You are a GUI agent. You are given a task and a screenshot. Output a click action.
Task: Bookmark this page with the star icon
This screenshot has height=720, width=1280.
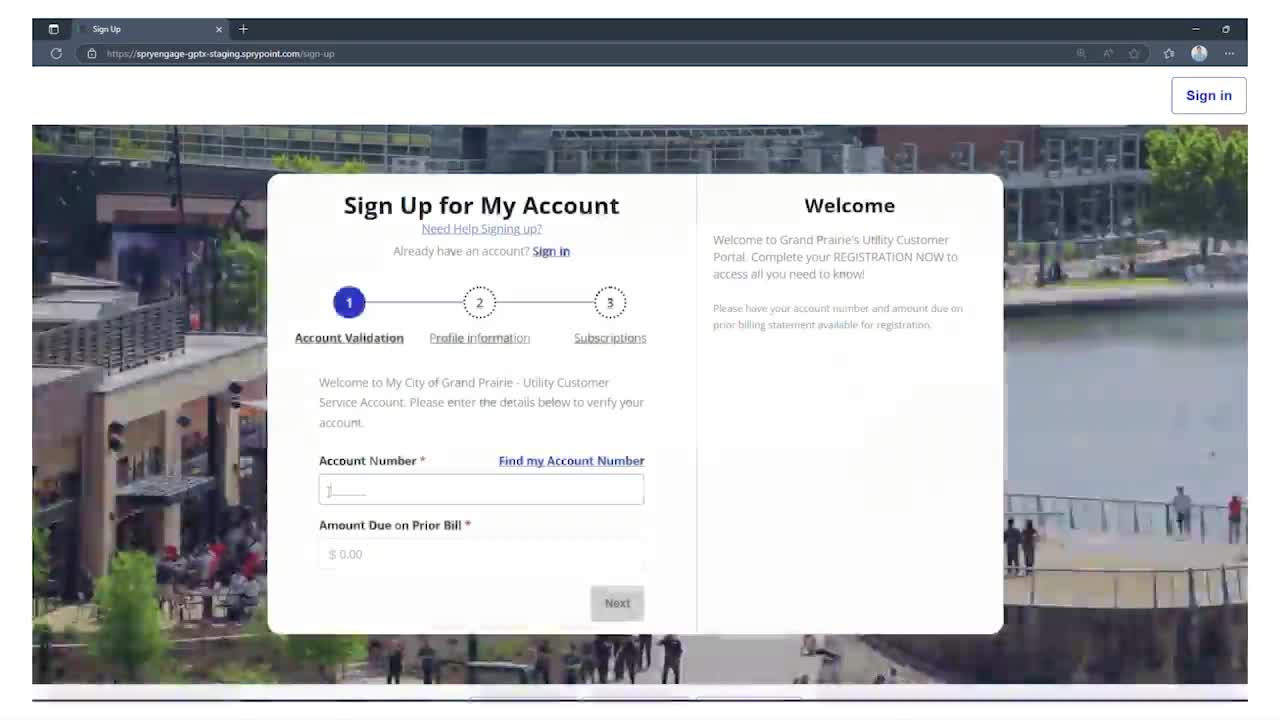pos(1134,54)
